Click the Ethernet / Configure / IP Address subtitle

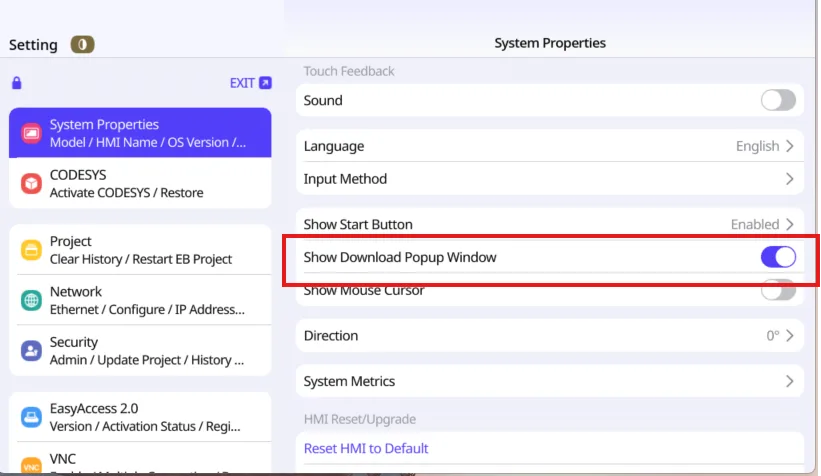[147, 309]
